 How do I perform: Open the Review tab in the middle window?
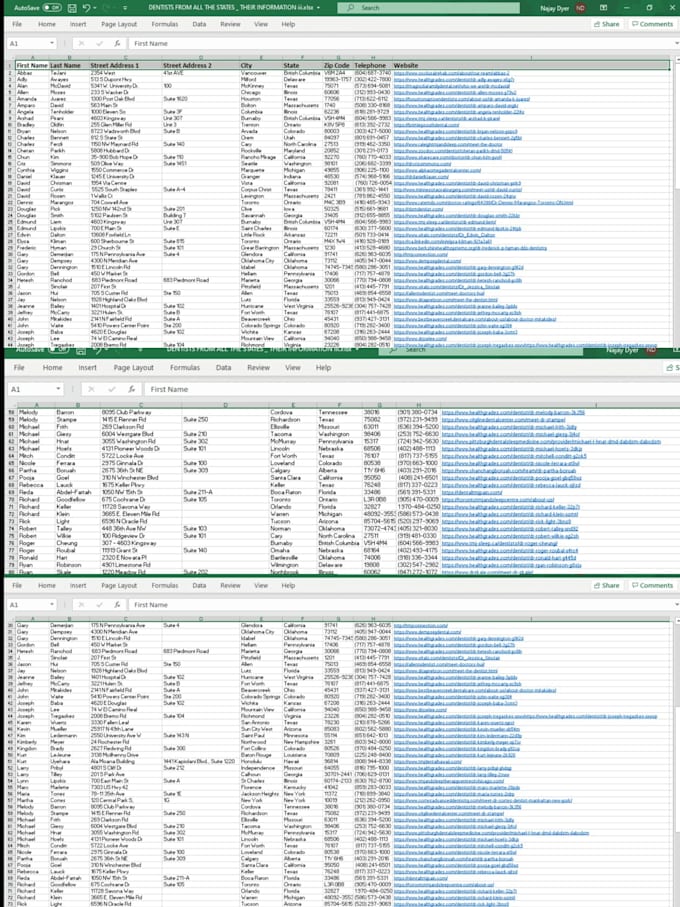(x=258, y=367)
